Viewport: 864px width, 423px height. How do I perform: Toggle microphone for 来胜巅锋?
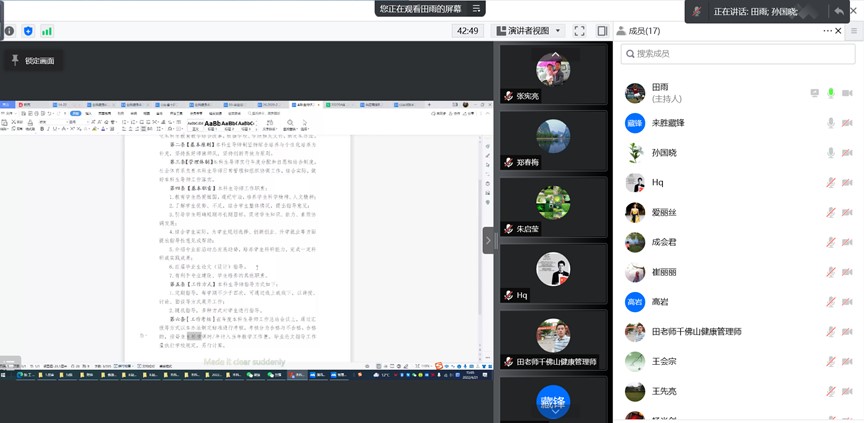point(830,123)
